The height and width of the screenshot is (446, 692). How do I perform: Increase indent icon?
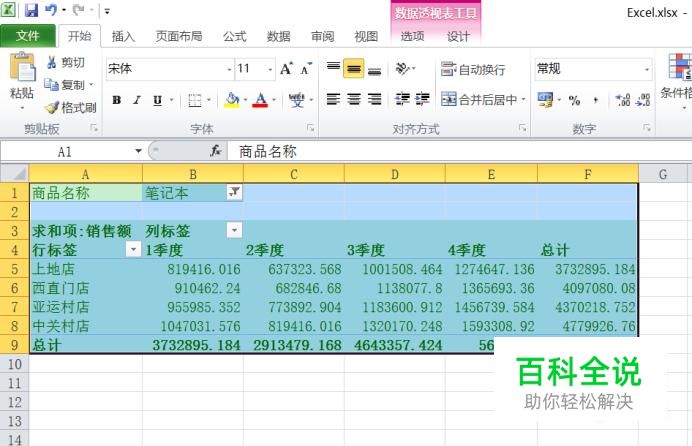[422, 99]
